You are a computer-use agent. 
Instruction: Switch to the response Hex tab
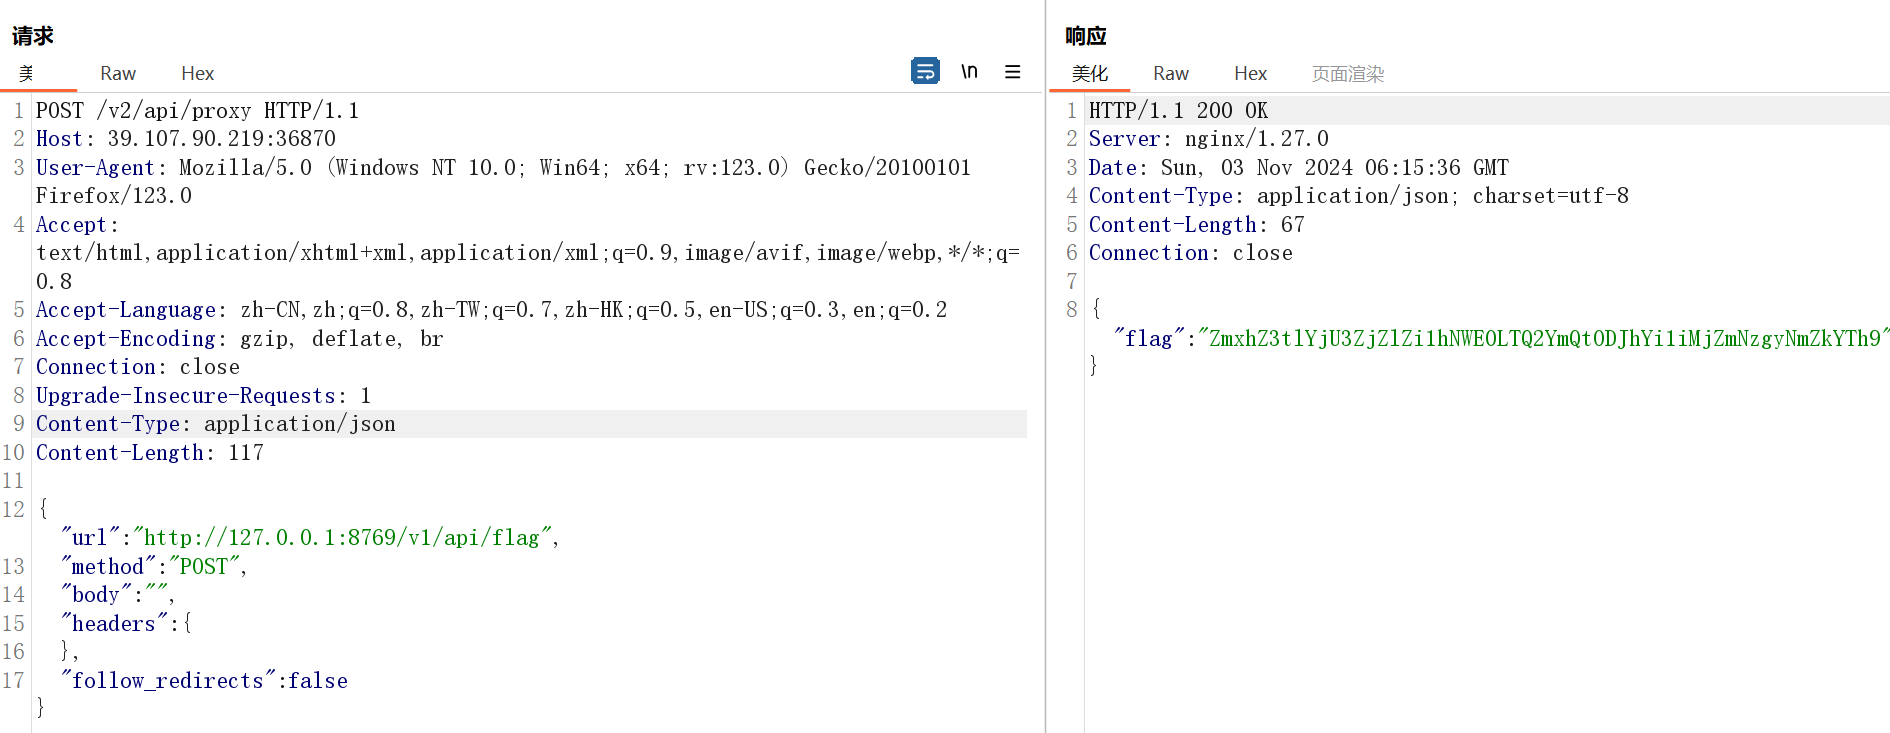[x=1251, y=73]
